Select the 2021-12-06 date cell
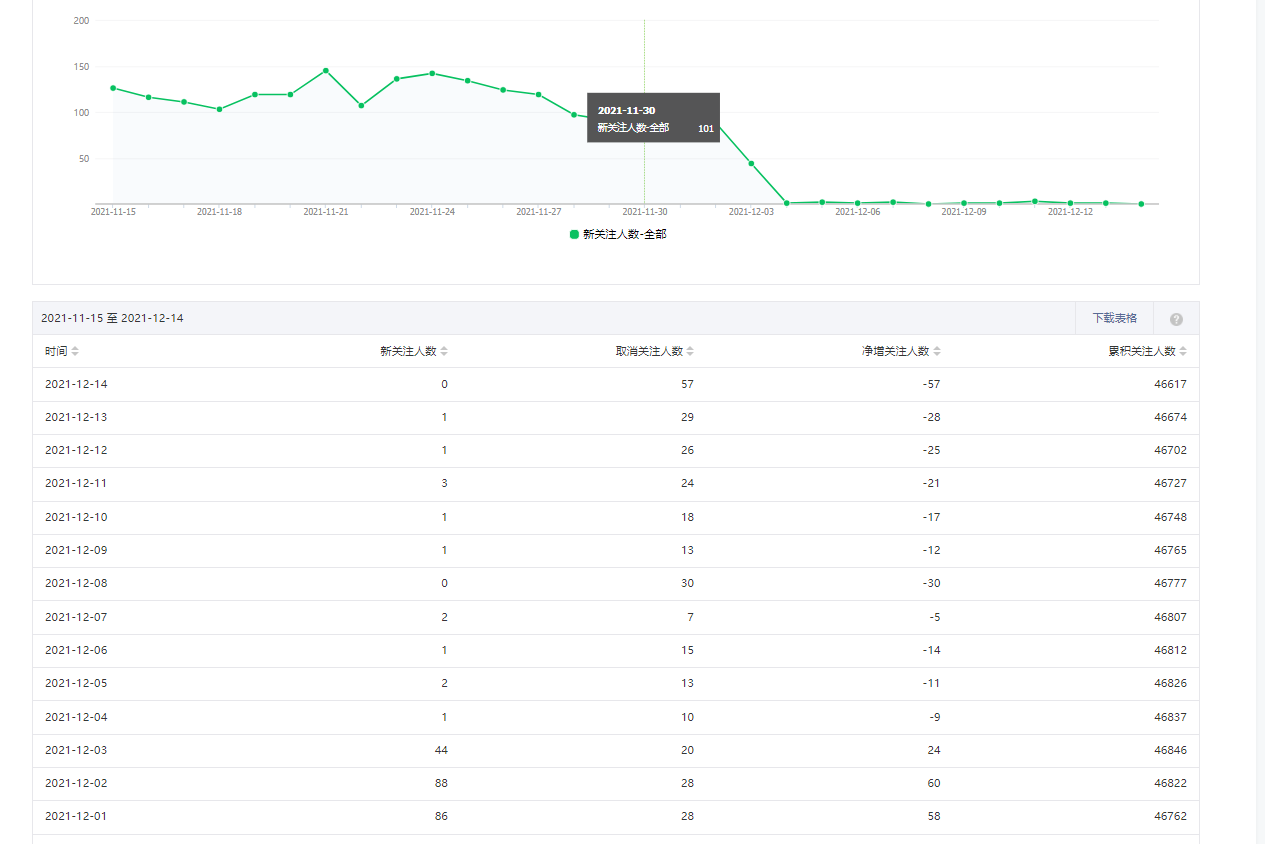This screenshot has height=844, width=1265. click(76, 650)
